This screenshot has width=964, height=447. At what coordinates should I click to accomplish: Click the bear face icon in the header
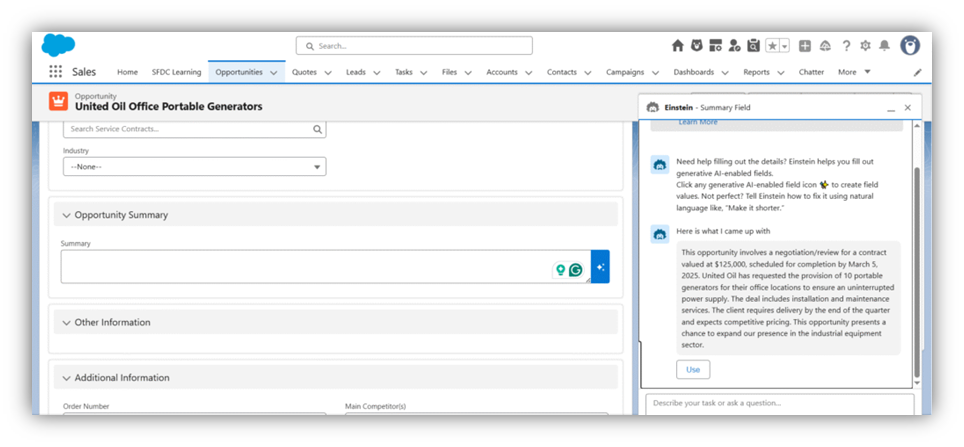(x=696, y=45)
